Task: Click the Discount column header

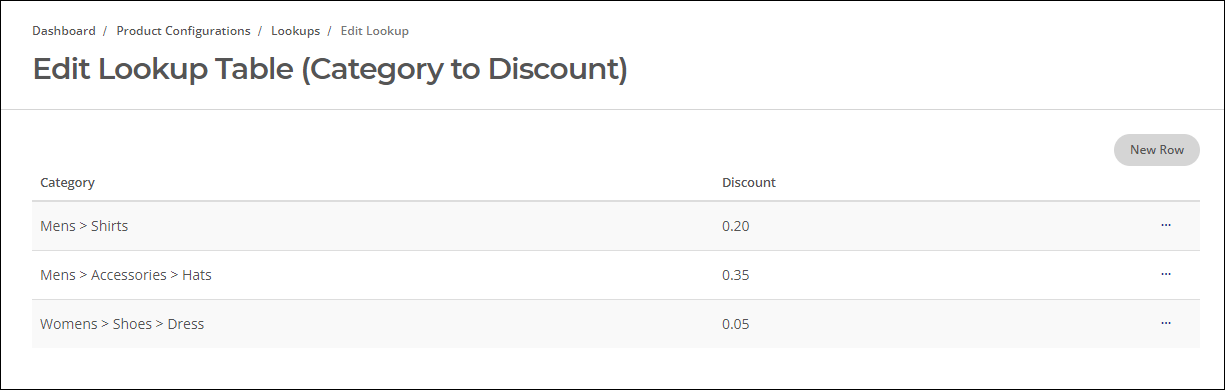Action: click(749, 183)
